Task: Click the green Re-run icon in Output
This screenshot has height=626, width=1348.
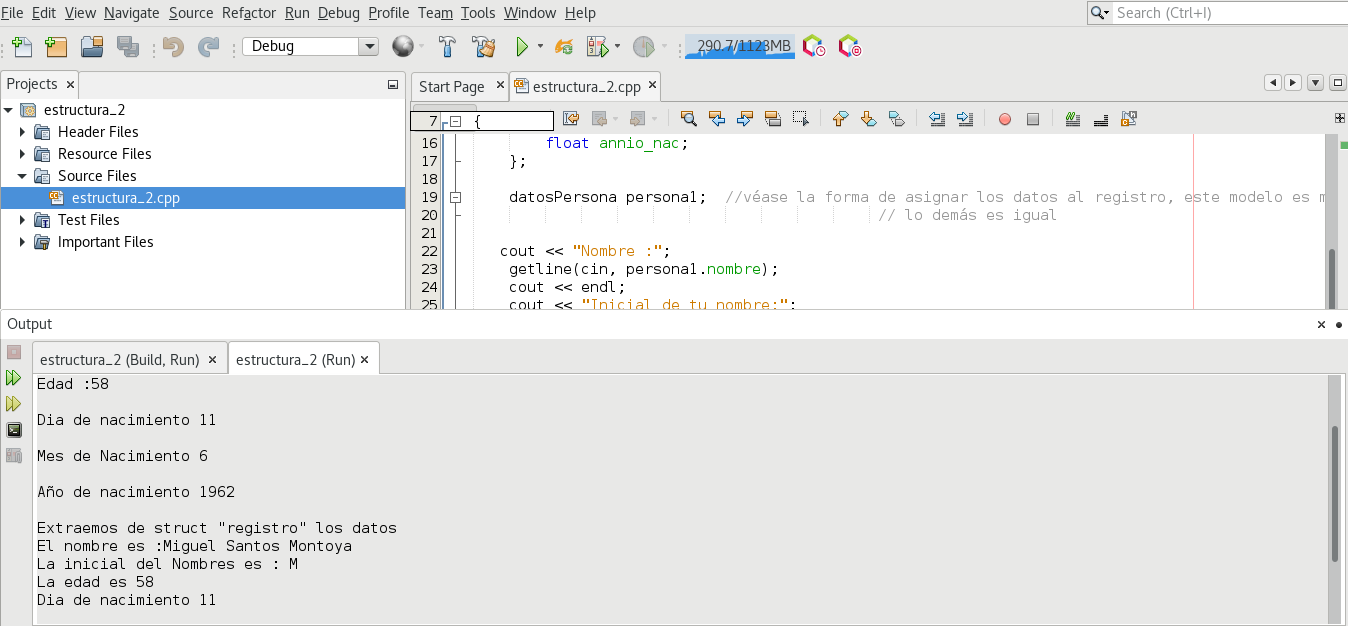Action: click(x=13, y=378)
